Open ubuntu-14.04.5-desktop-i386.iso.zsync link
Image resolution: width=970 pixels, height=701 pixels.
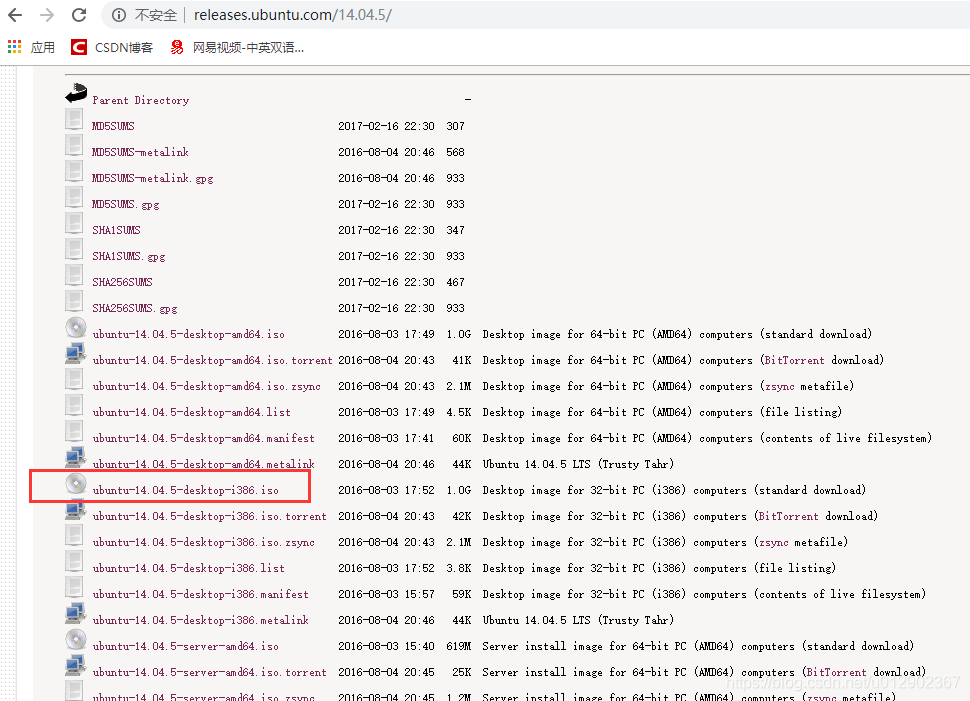[204, 542]
